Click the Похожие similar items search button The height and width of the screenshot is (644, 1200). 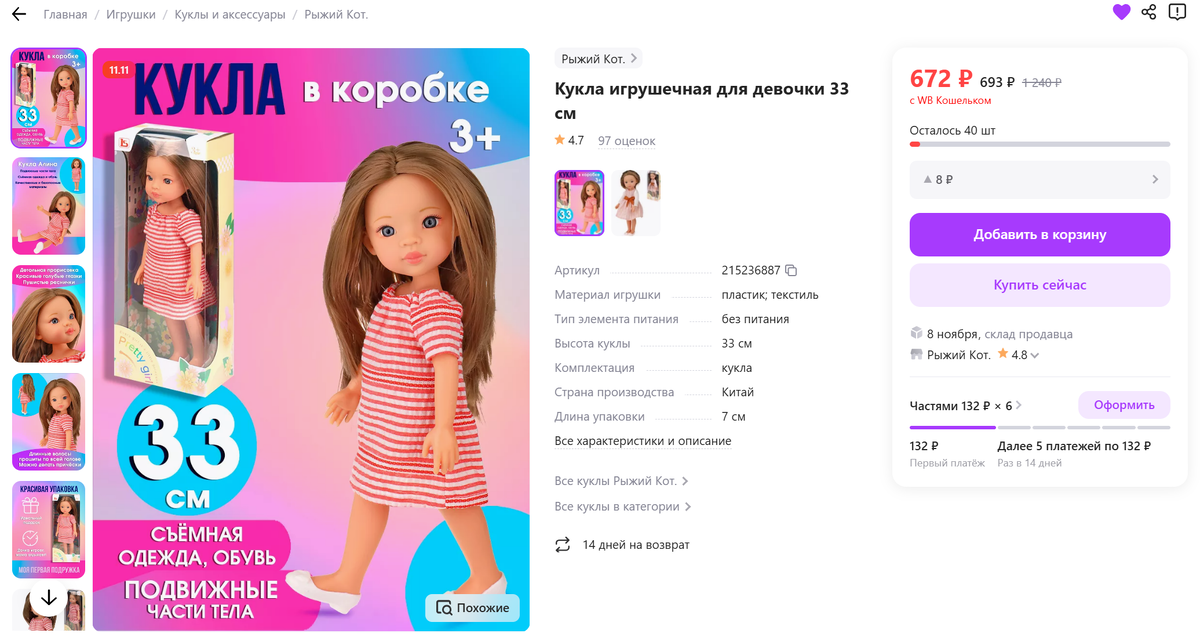473,608
